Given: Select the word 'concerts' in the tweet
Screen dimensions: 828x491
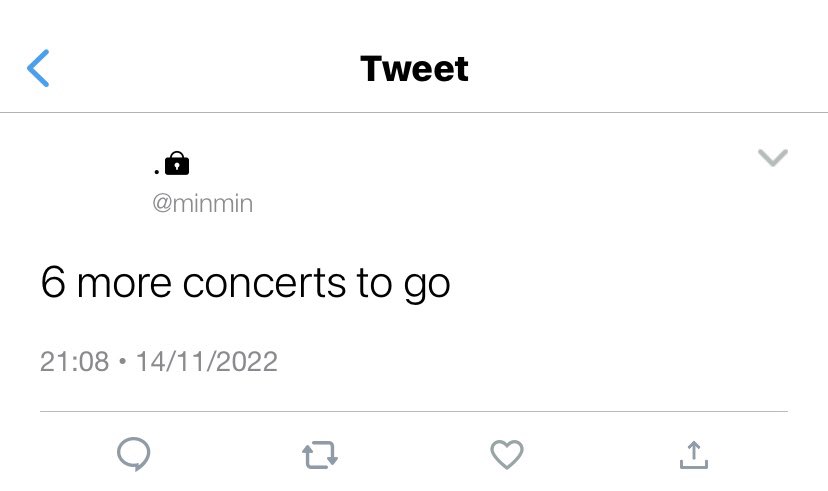Looking at the screenshot, I should click(264, 284).
